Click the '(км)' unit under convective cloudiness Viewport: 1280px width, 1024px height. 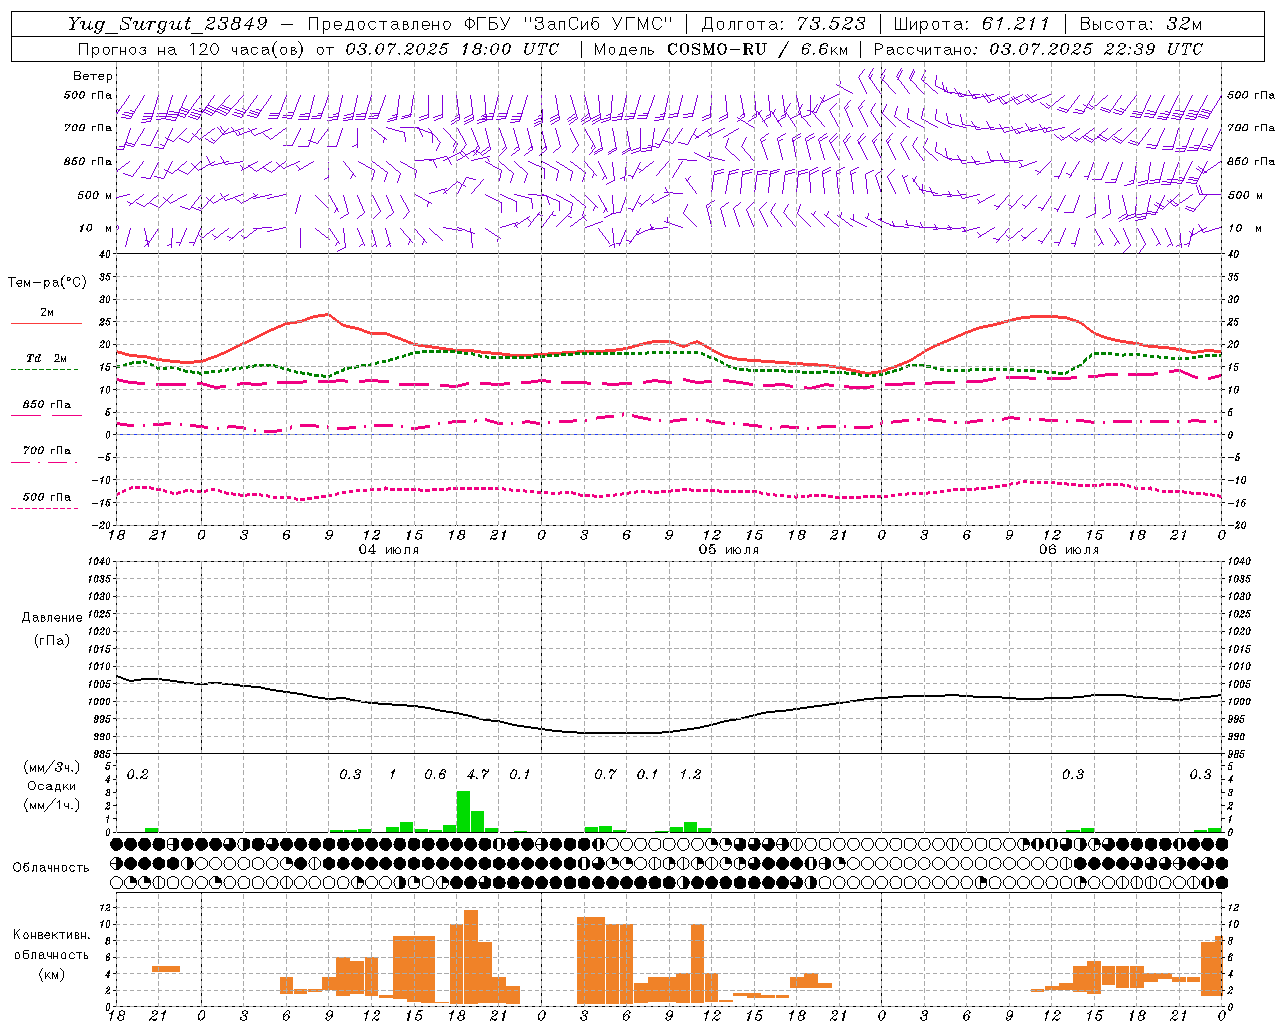click(x=52, y=974)
